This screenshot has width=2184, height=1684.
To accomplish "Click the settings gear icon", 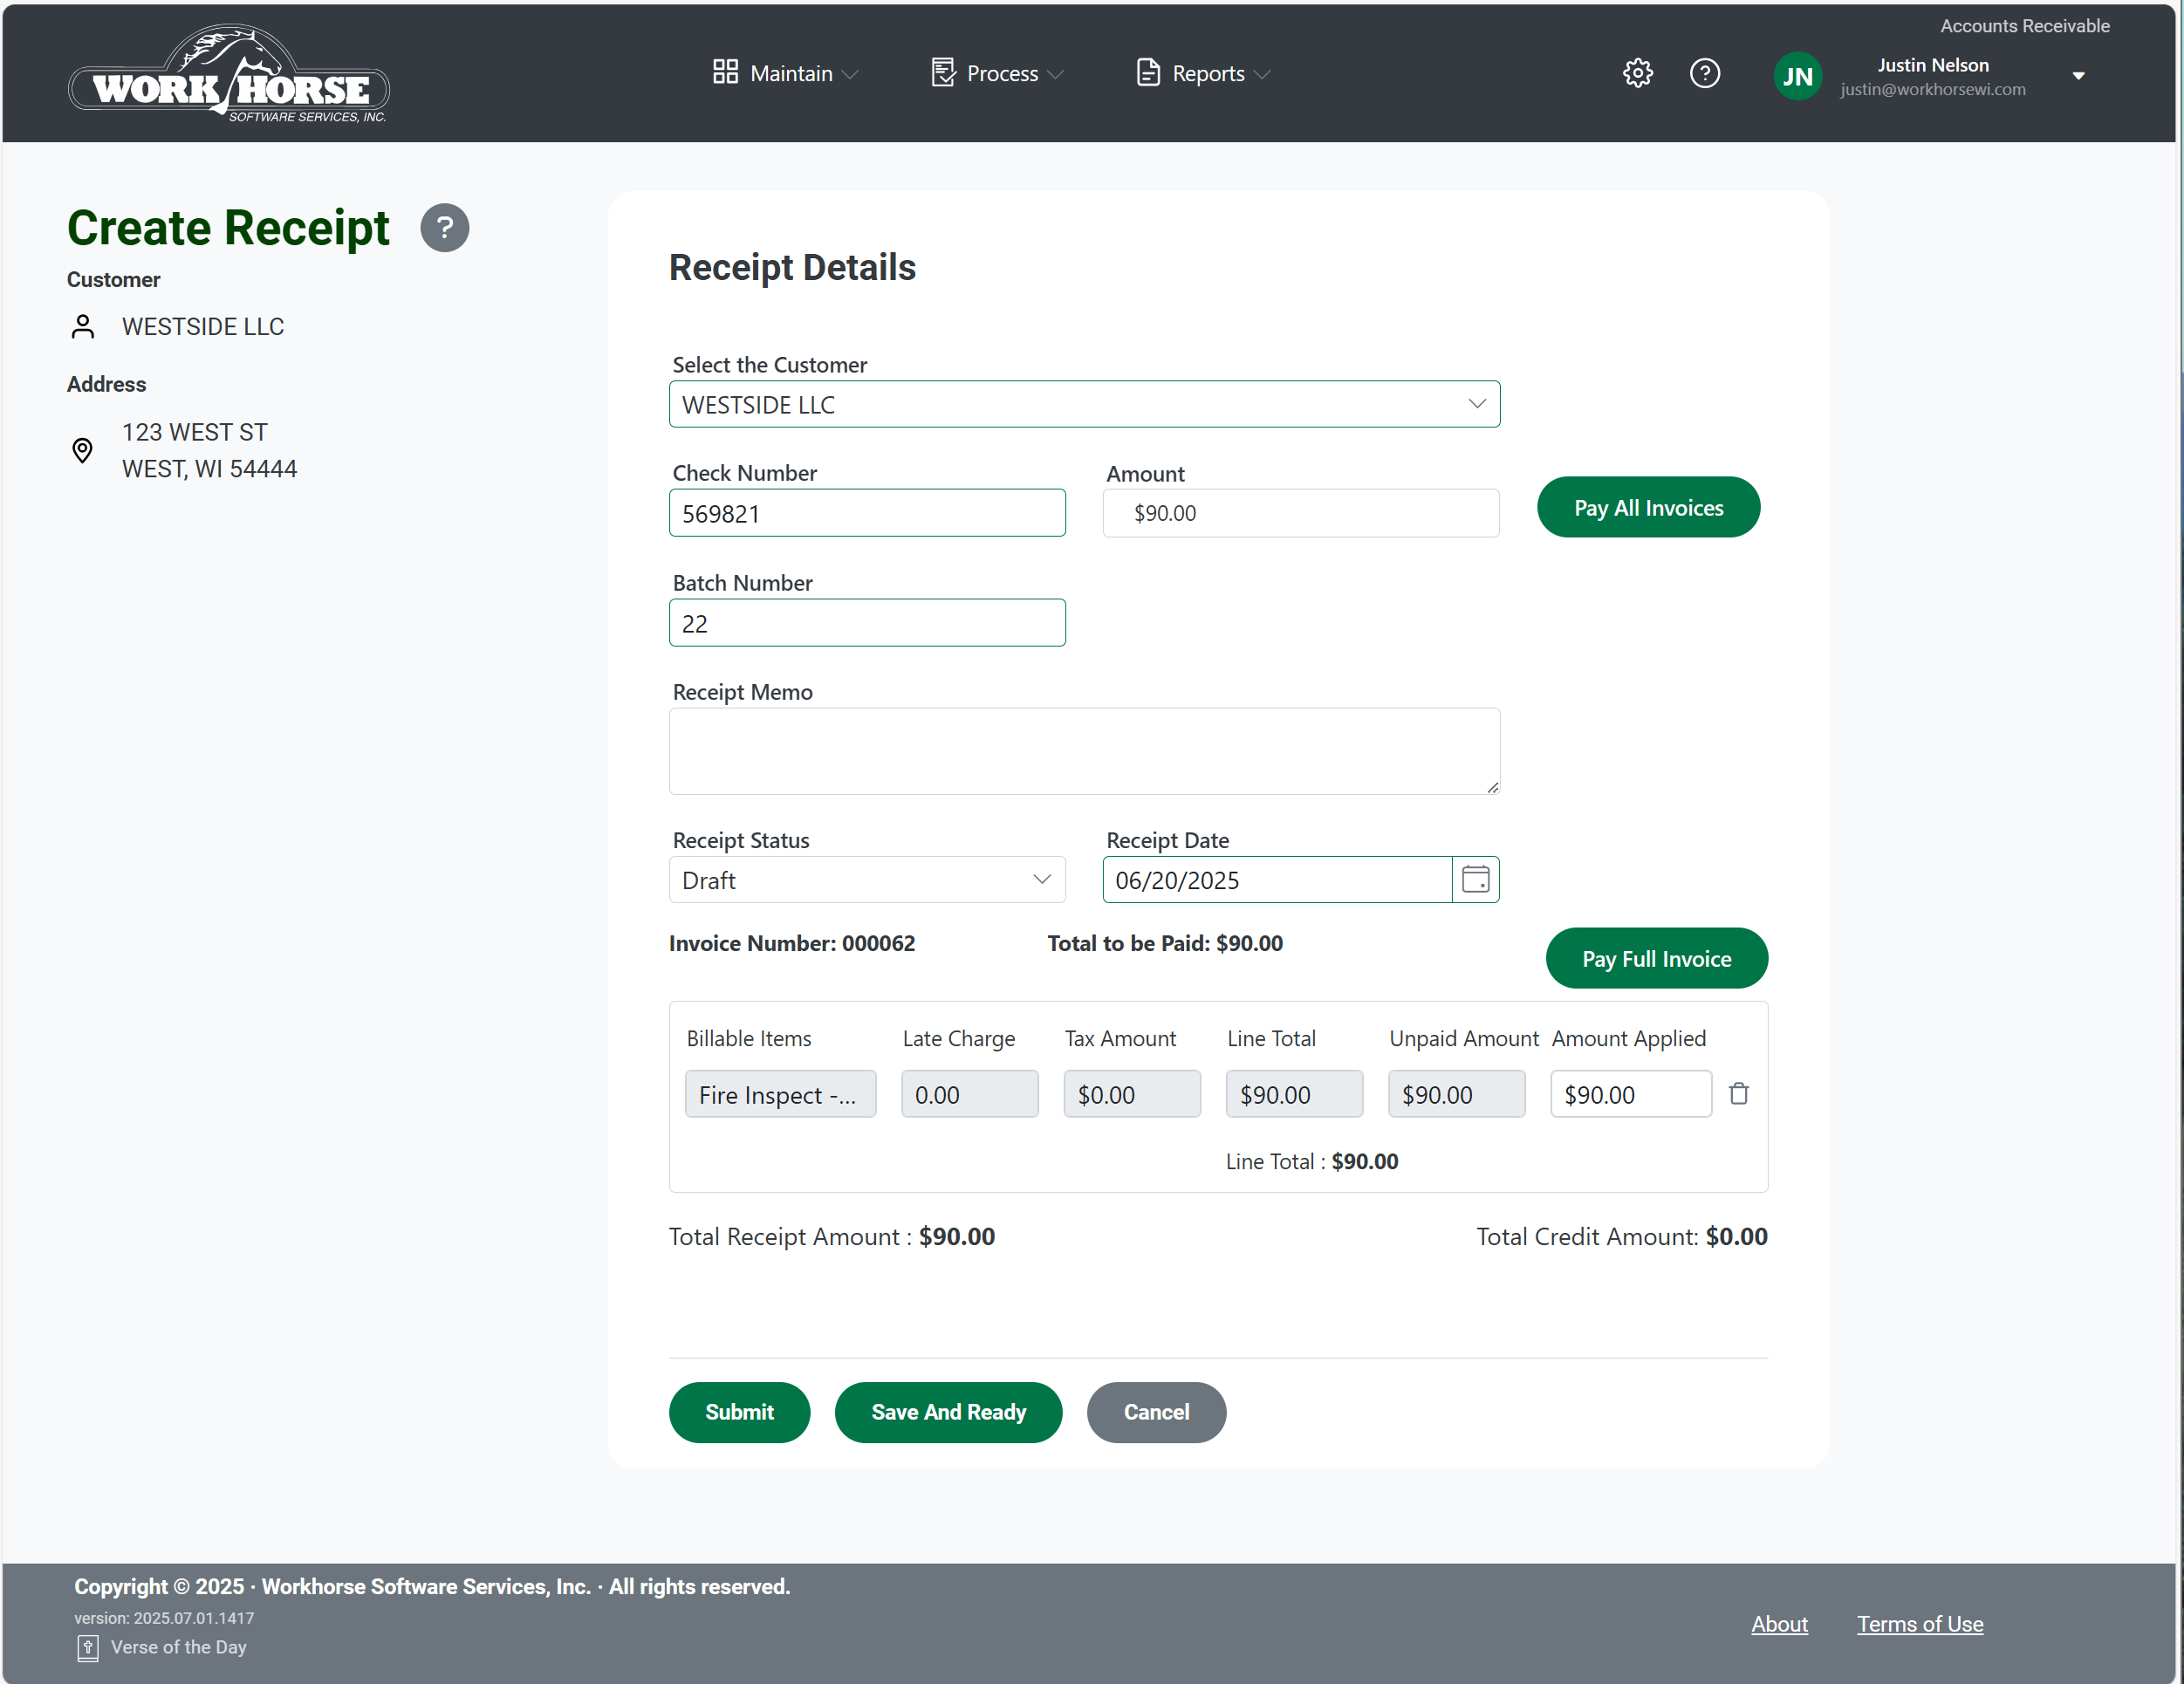I will point(1637,74).
